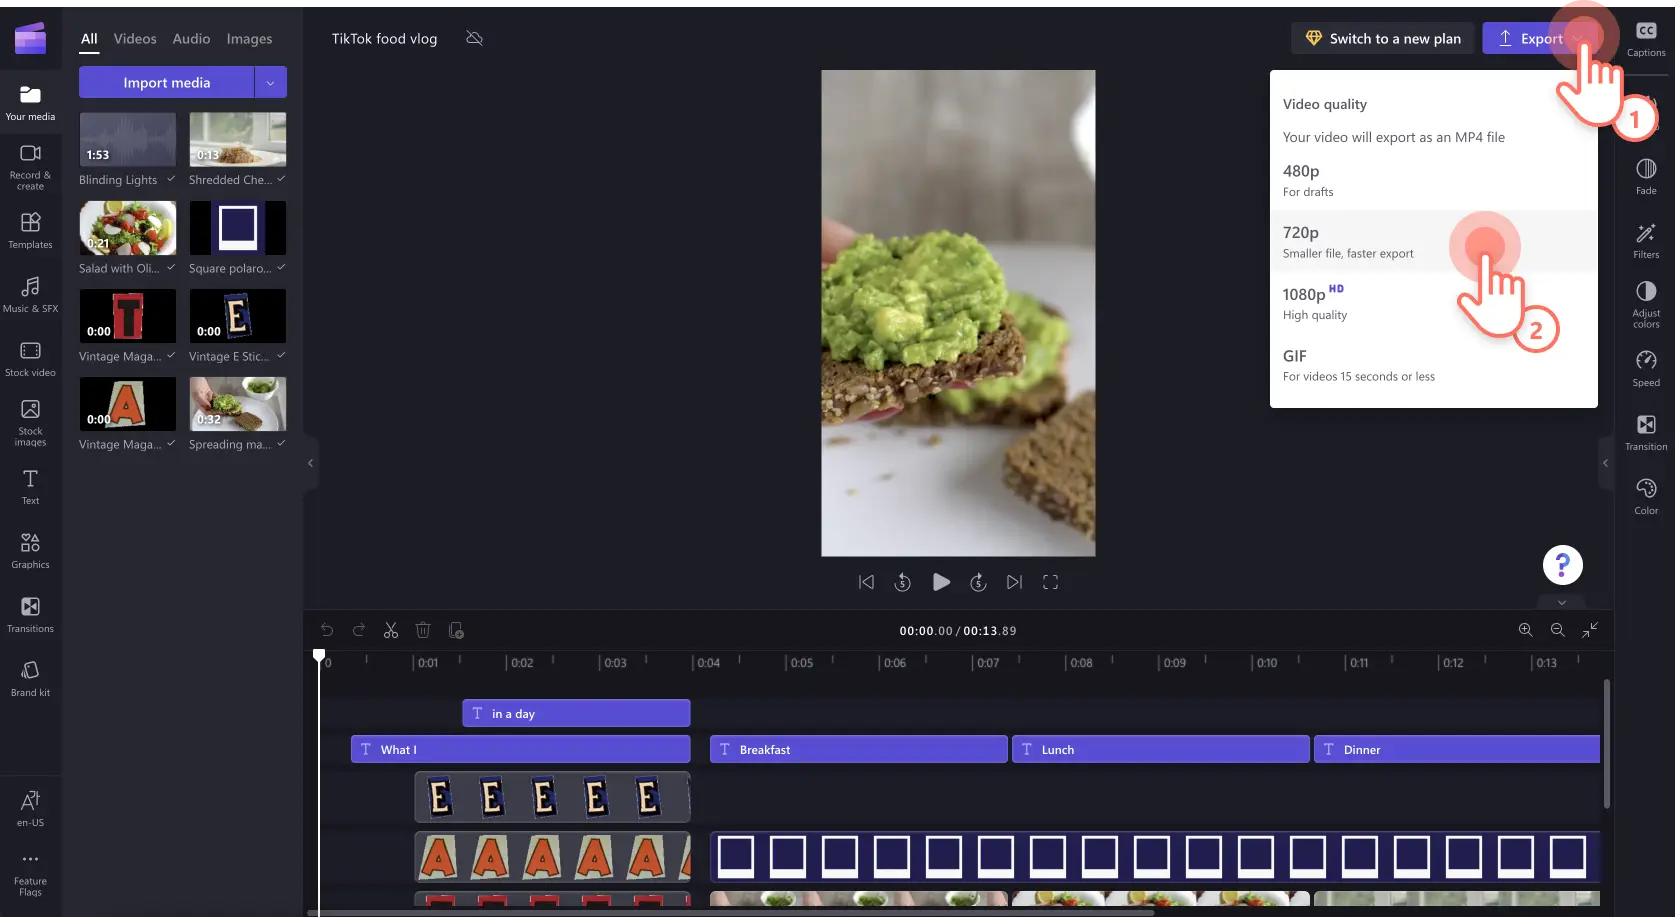This screenshot has width=1675, height=917.
Task: Select the Lunch text clip
Action: tap(1160, 749)
